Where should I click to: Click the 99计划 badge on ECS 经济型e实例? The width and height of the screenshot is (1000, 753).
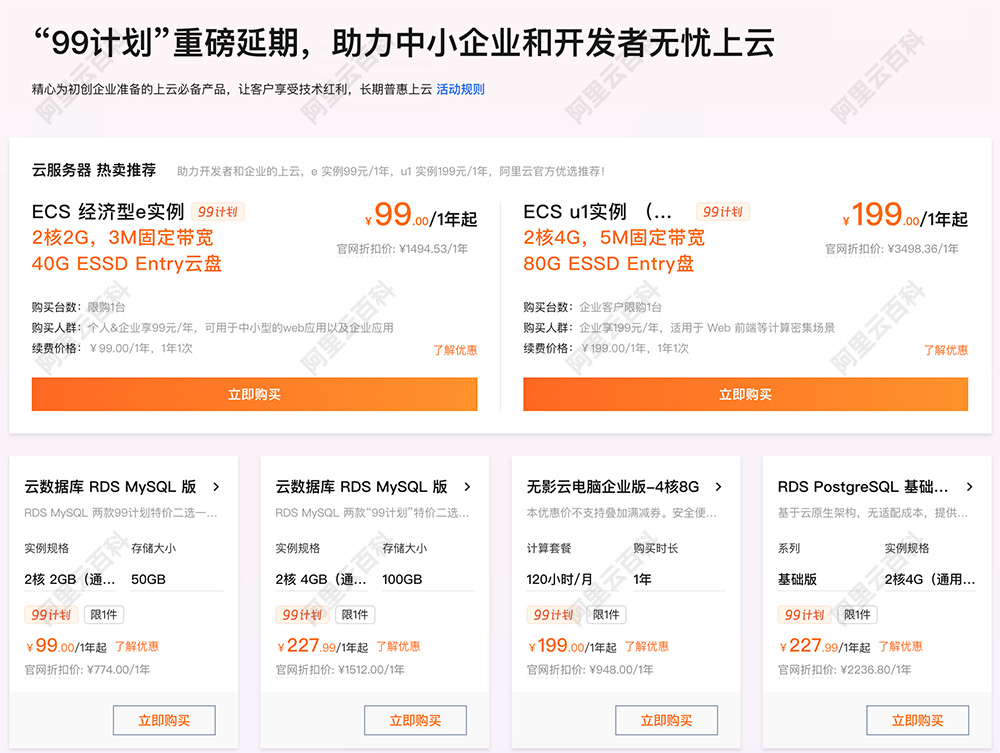[x=219, y=212]
